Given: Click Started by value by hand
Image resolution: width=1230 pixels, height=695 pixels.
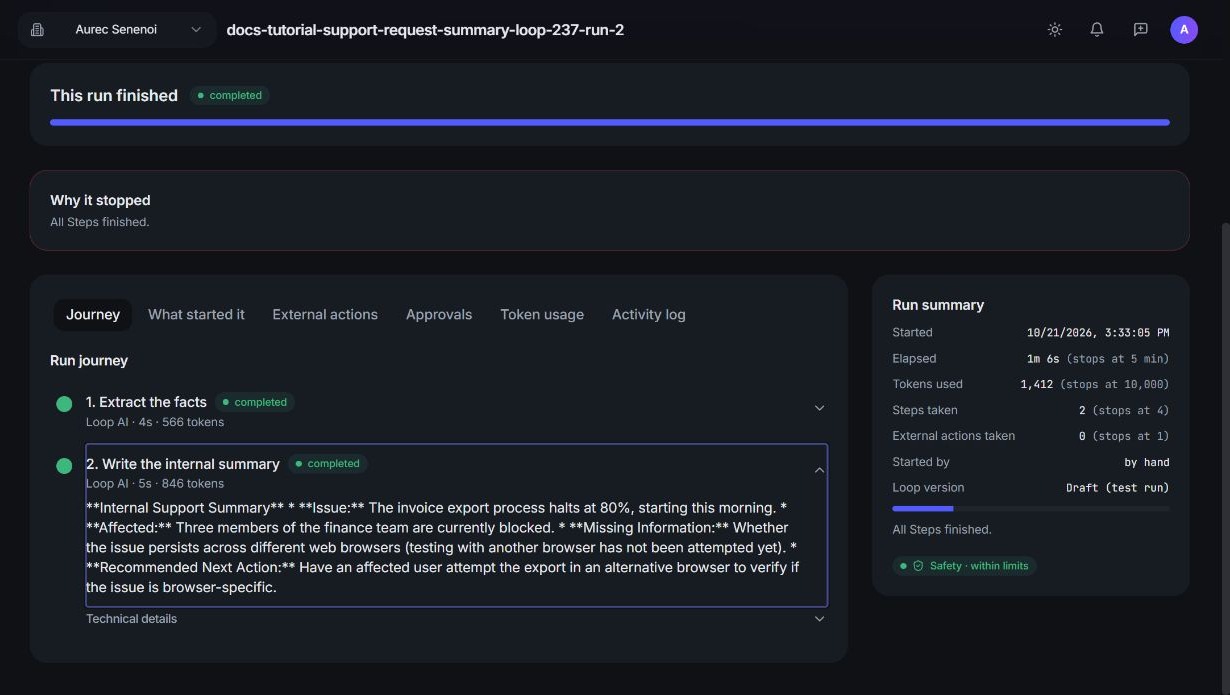Looking at the screenshot, I should pyautogui.click(x=1146, y=462).
